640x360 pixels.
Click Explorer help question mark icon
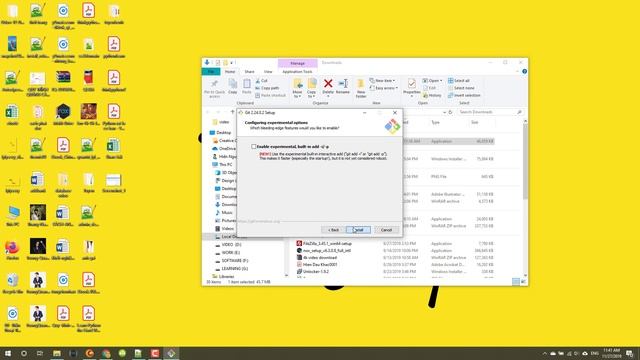524,71
